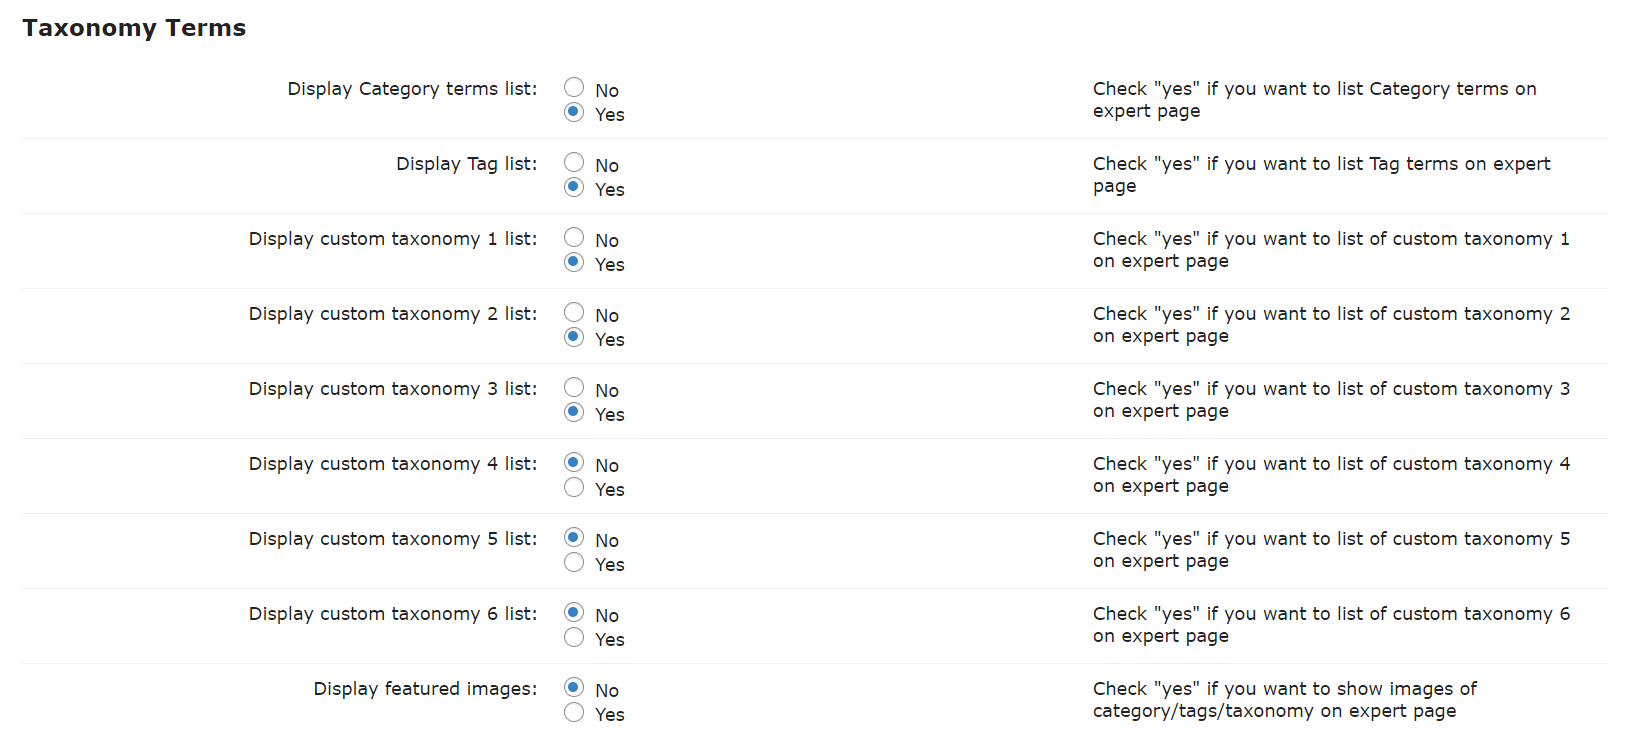Choose No for Display Tag list

point(574,163)
